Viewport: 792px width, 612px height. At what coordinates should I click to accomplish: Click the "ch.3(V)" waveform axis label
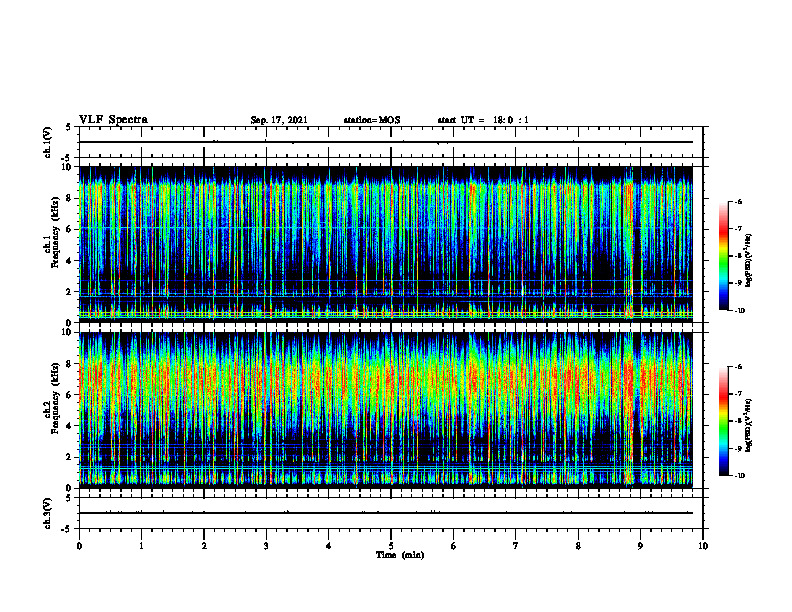pyautogui.click(x=48, y=513)
